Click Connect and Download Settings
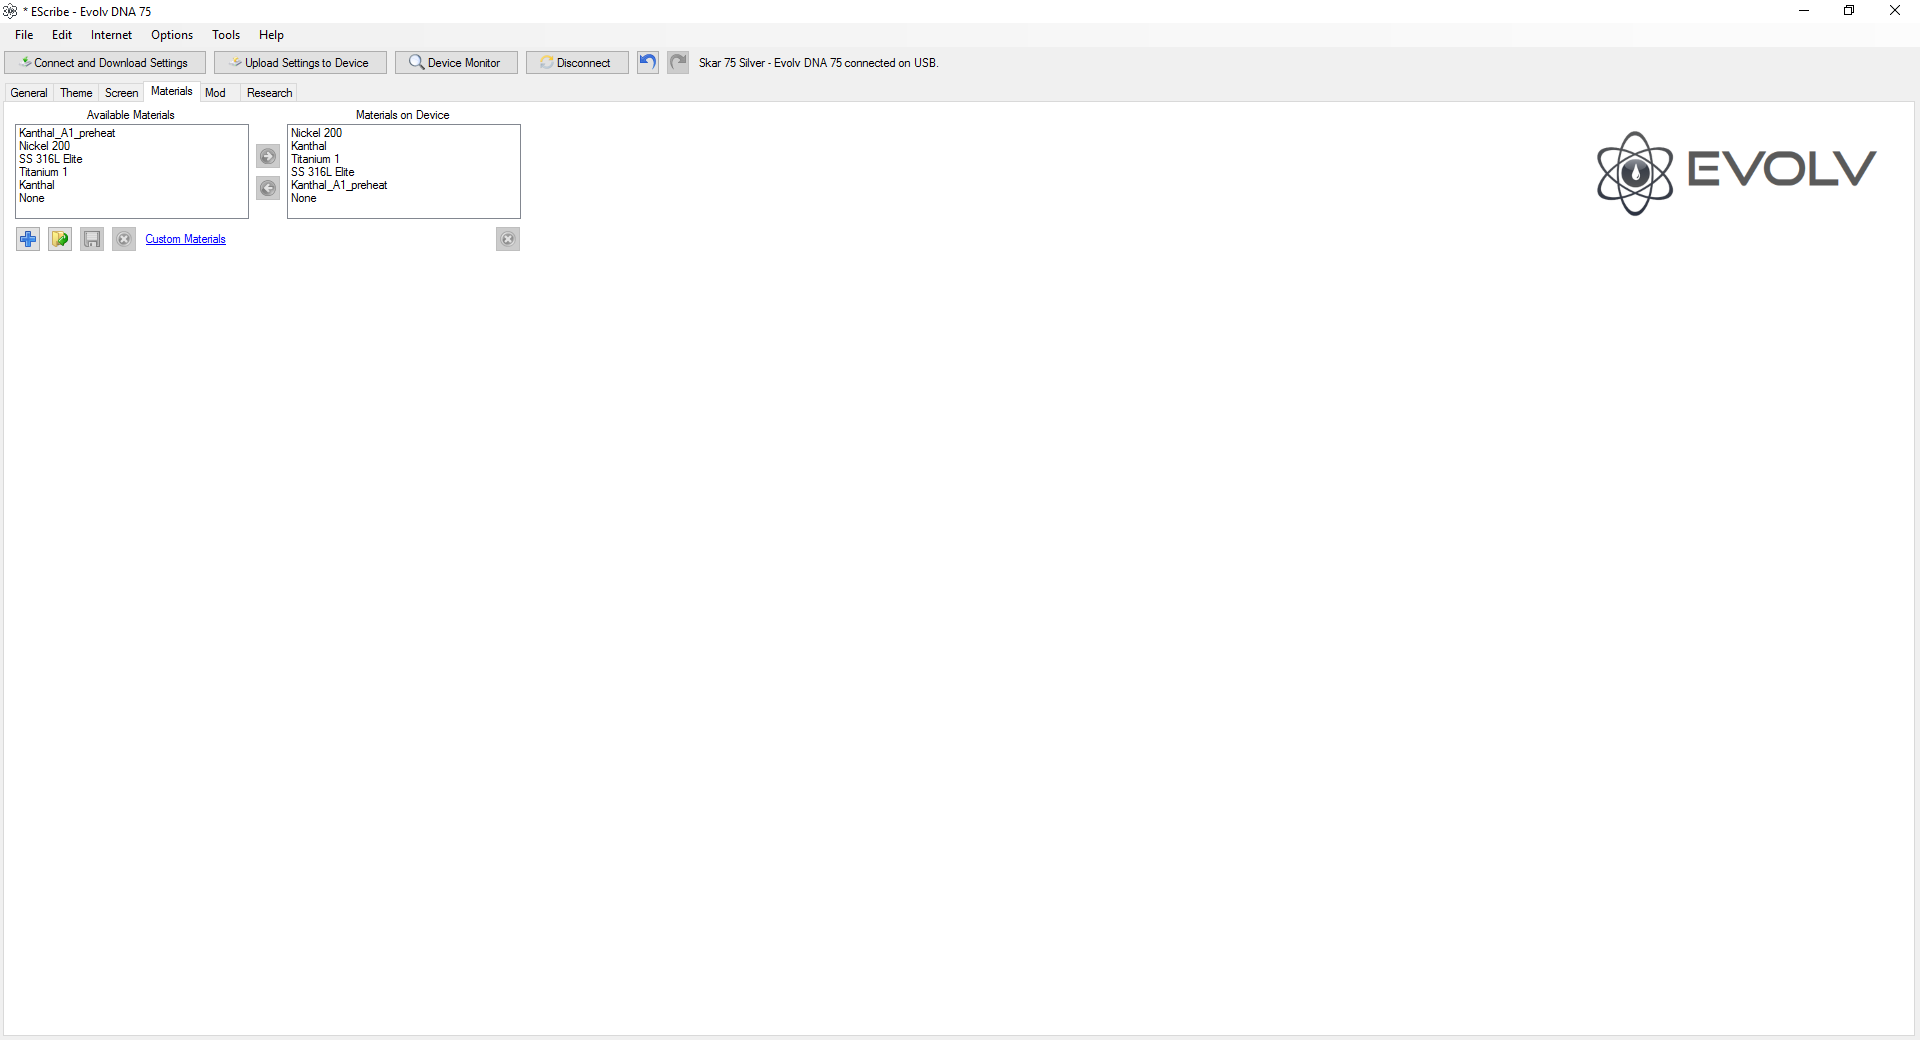This screenshot has width=1920, height=1040. [105, 62]
